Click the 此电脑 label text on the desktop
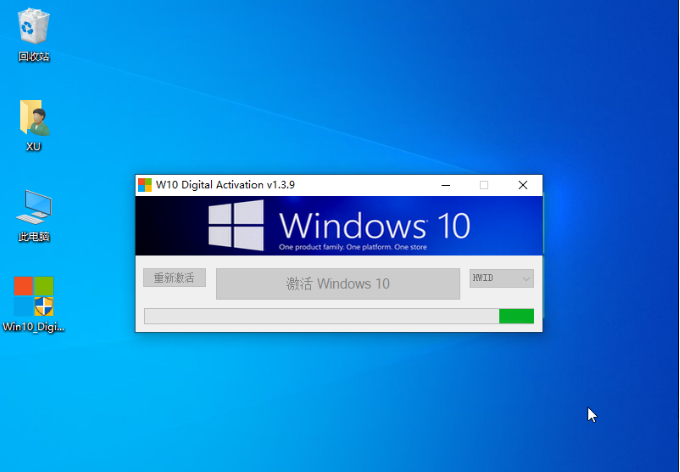This screenshot has width=680, height=472. coord(34,237)
